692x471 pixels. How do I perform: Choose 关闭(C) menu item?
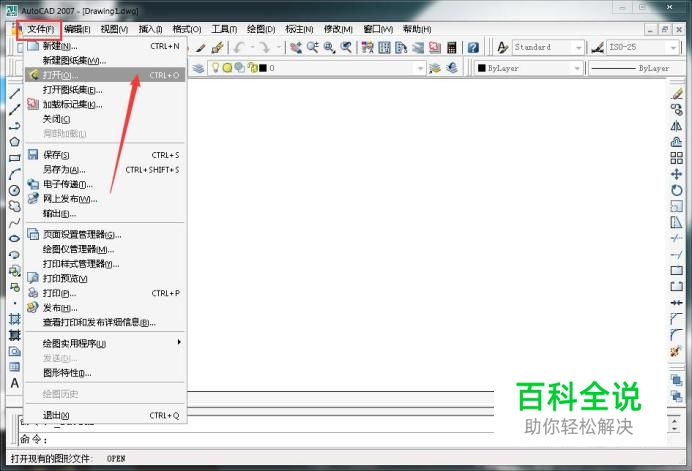tap(105, 119)
